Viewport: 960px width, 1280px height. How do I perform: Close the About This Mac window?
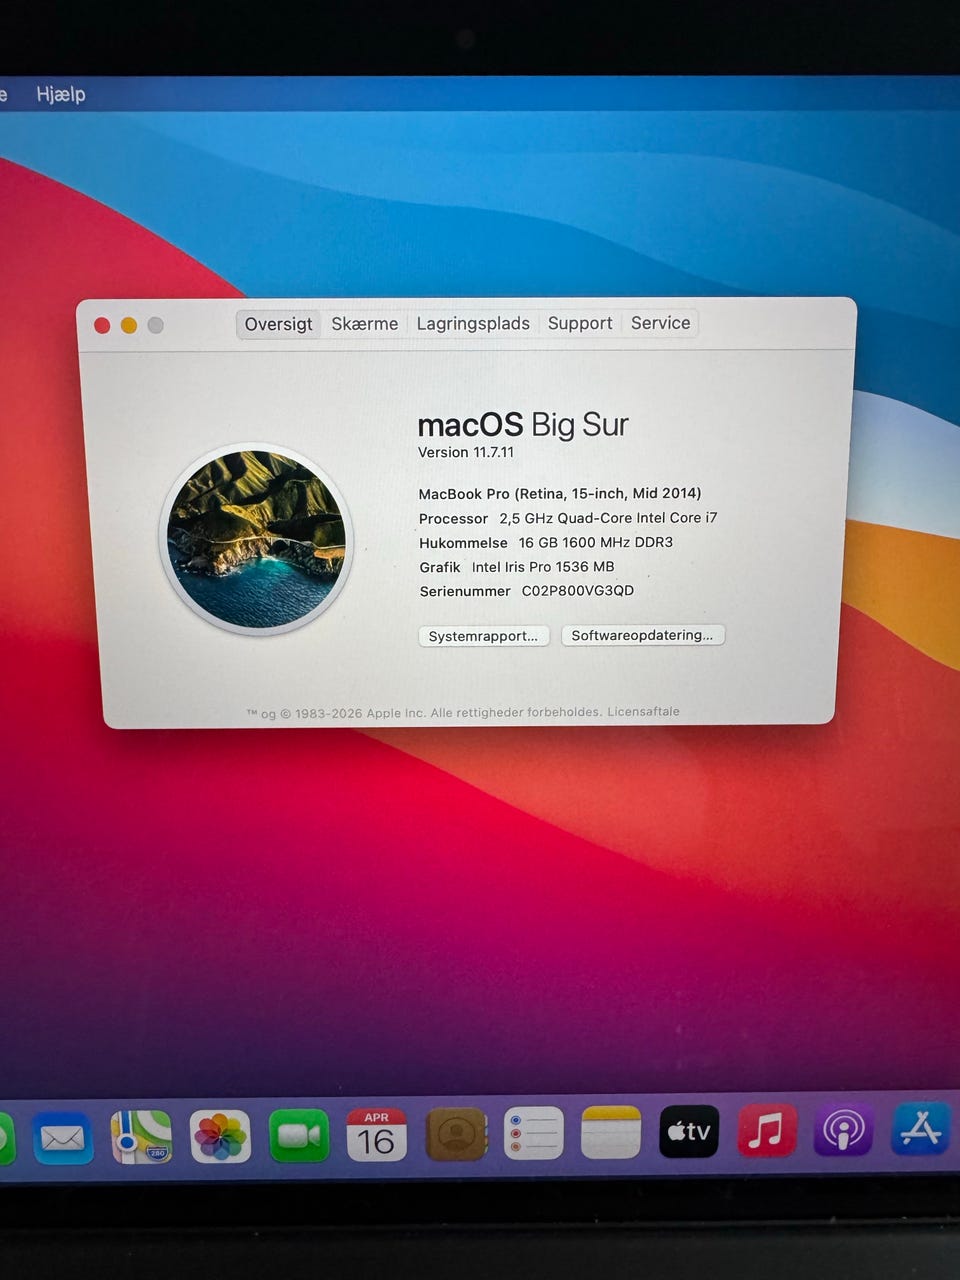pos(102,325)
